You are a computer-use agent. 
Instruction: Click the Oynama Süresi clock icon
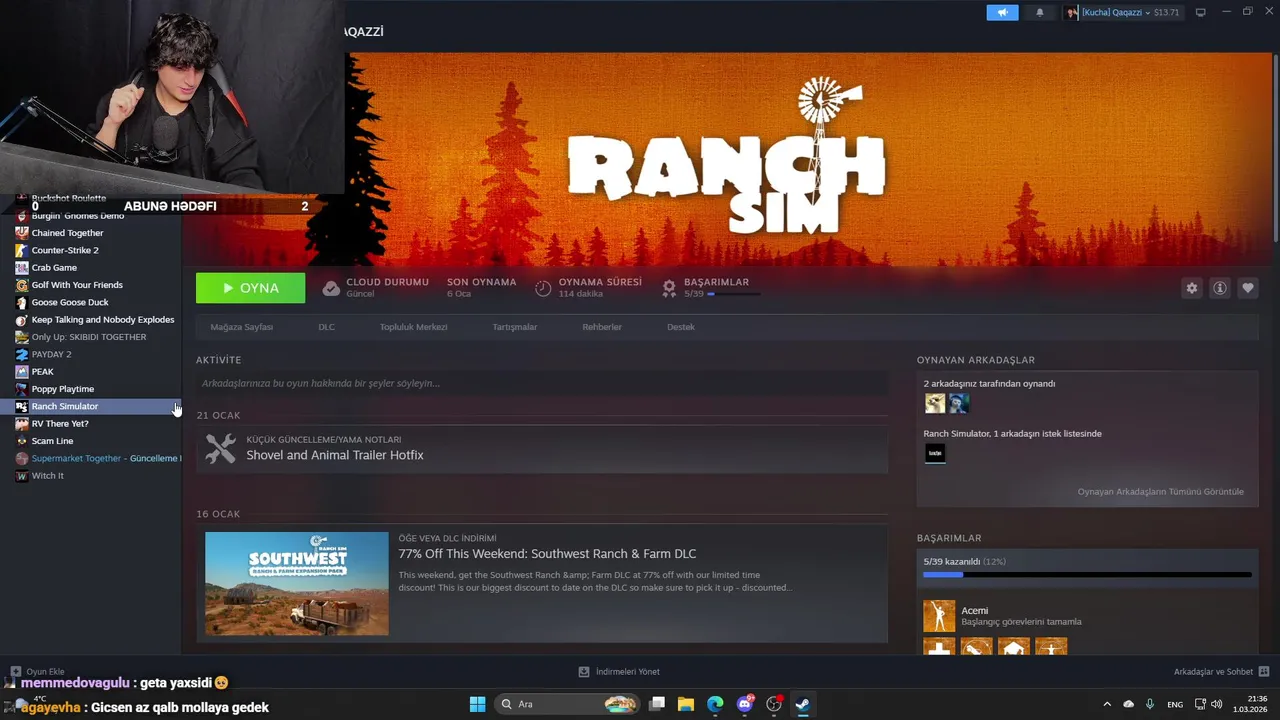pos(543,288)
